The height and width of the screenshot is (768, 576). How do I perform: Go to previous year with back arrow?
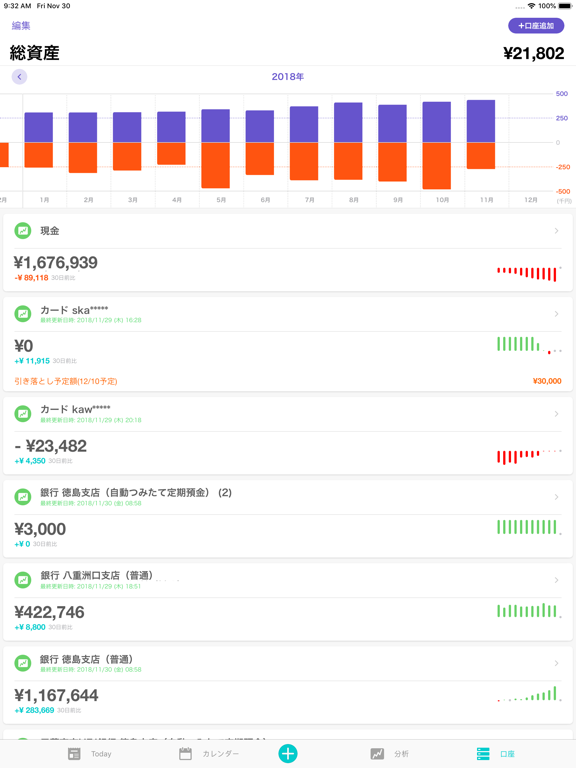(20, 77)
